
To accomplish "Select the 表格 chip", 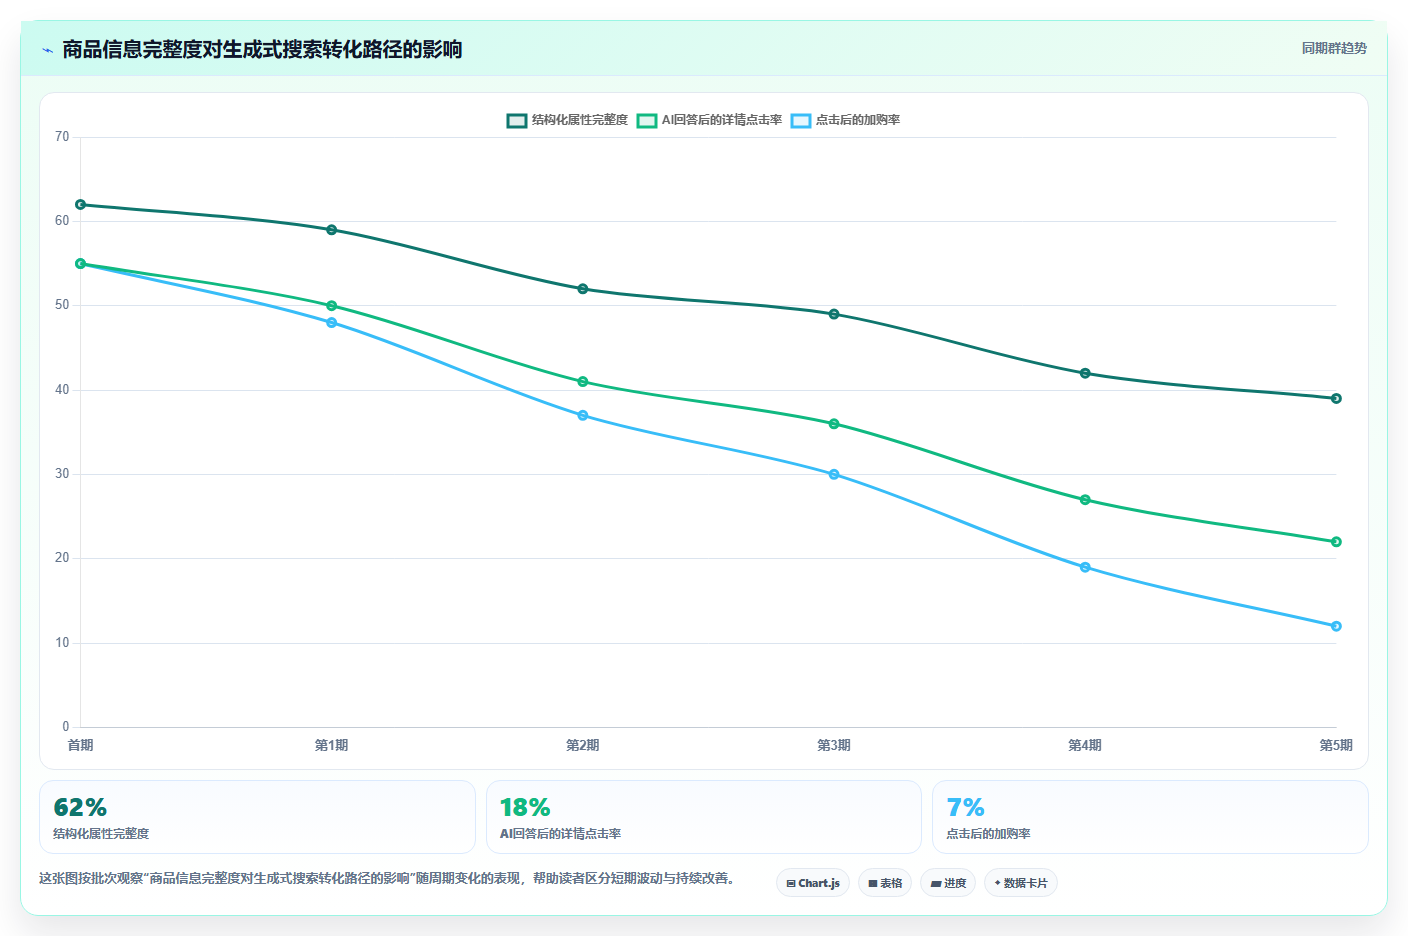I will [x=885, y=883].
